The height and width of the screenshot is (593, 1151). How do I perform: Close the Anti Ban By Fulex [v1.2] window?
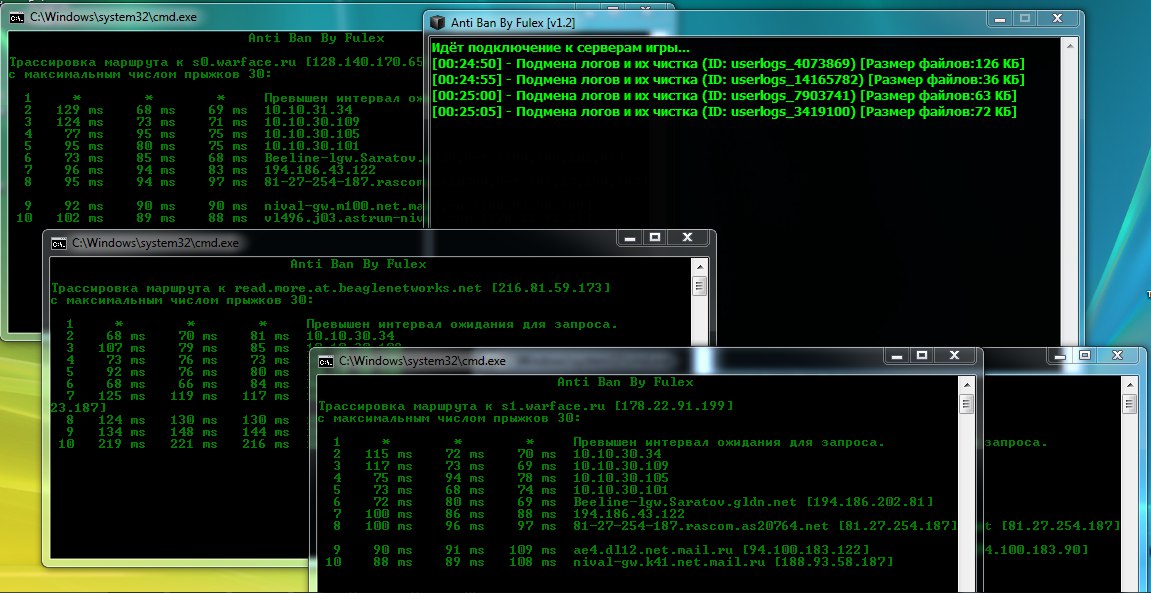click(x=1061, y=19)
